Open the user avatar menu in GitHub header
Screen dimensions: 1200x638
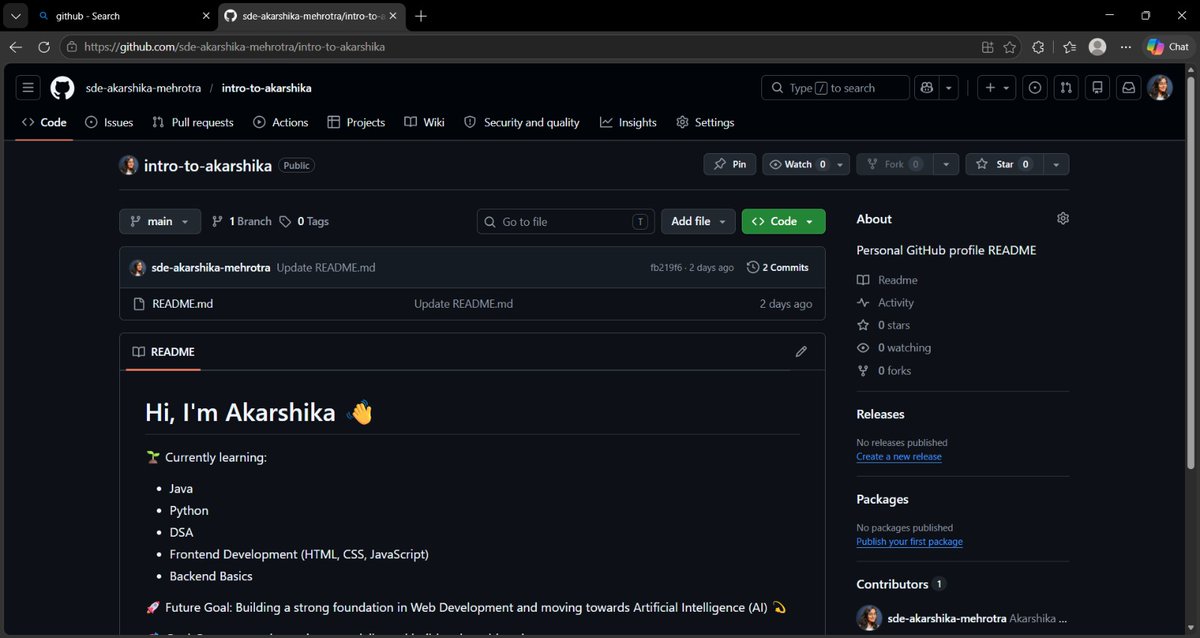coord(1160,88)
